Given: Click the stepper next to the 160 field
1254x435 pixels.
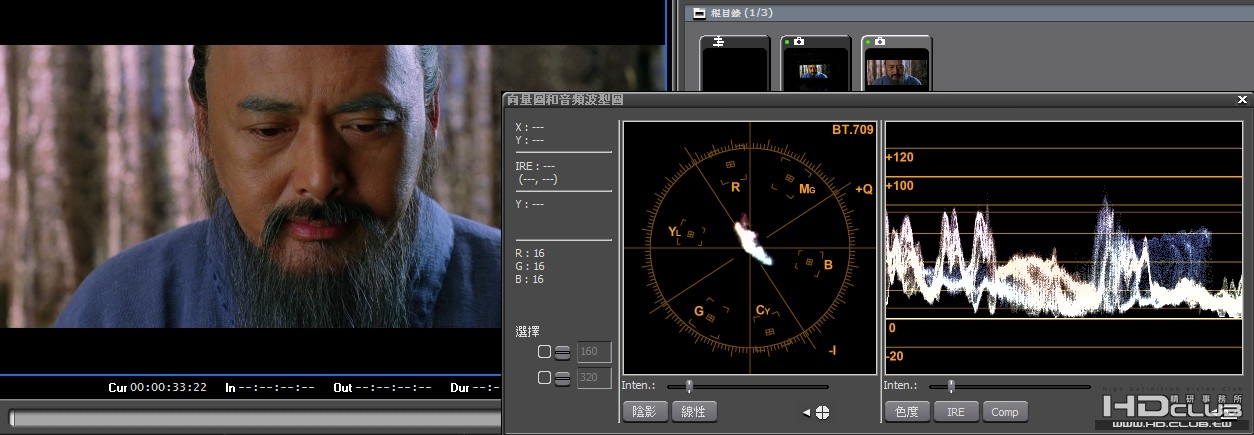Looking at the screenshot, I should point(562,352).
